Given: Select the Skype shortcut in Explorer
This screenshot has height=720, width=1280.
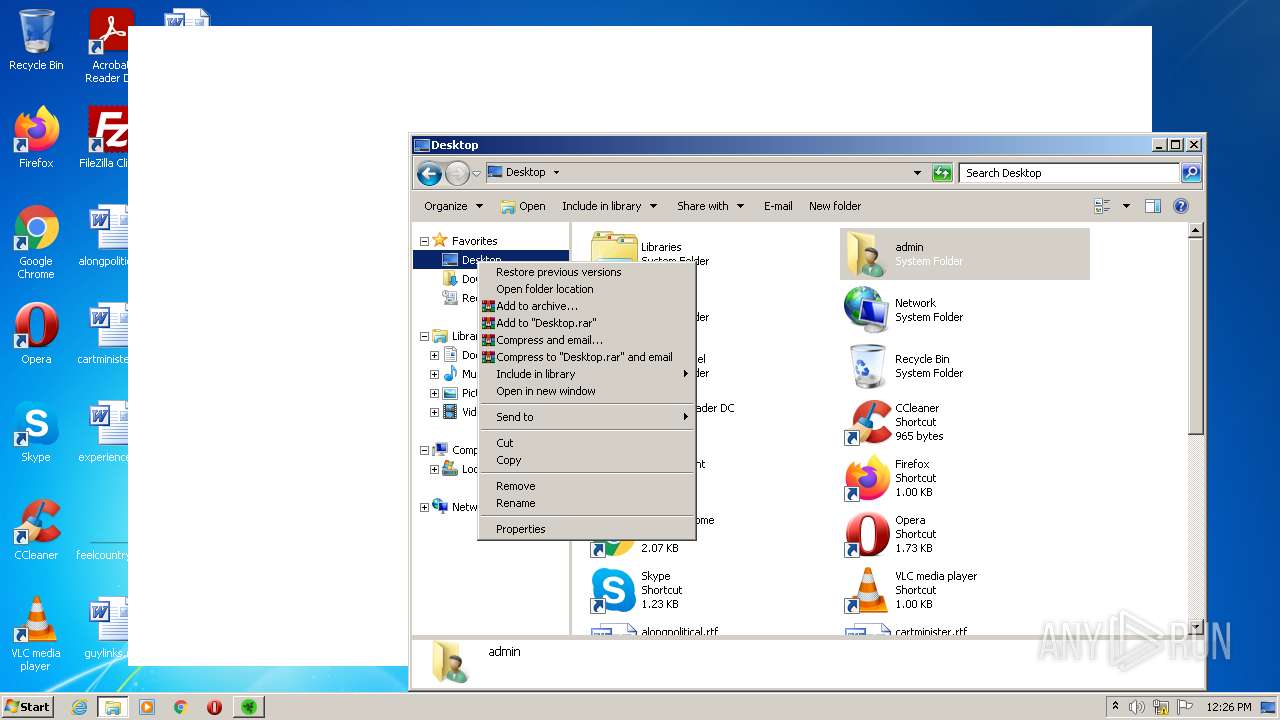Looking at the screenshot, I should click(x=613, y=590).
